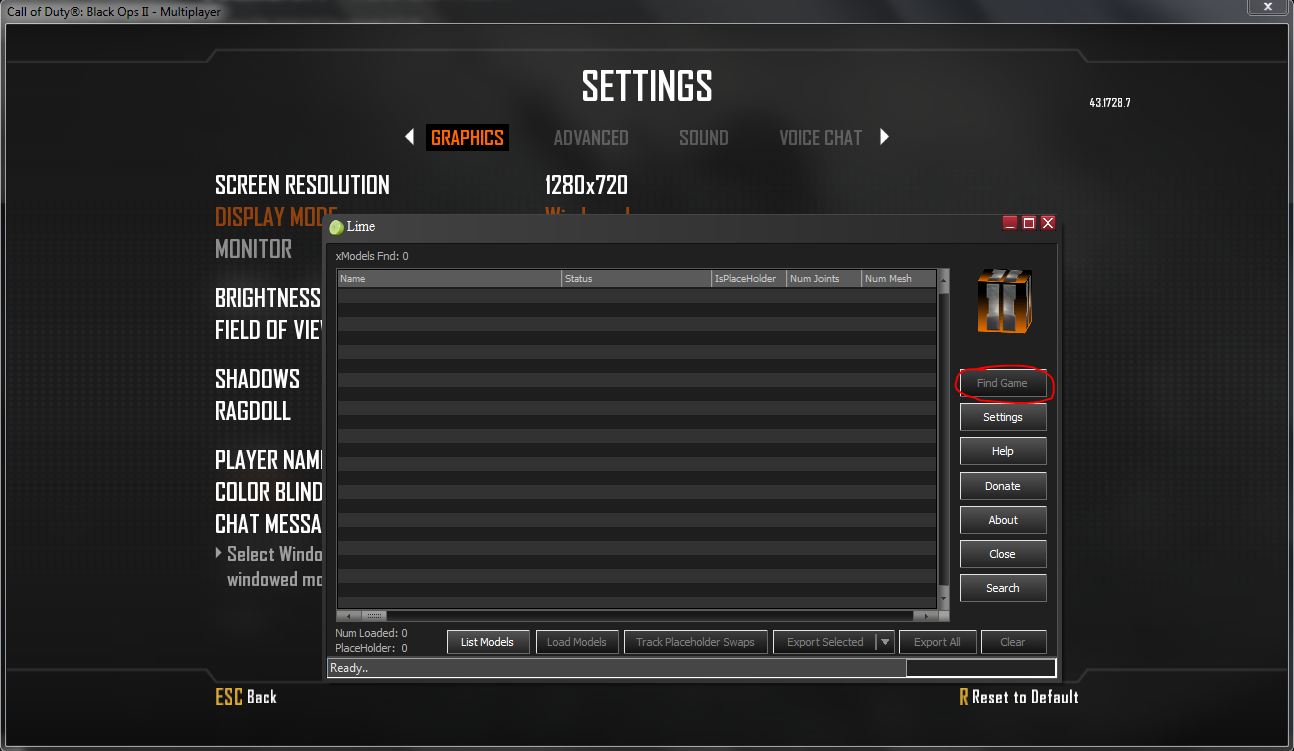Switch to the ADVANCED settings tab
Screen dimensions: 1294x751
coord(591,138)
